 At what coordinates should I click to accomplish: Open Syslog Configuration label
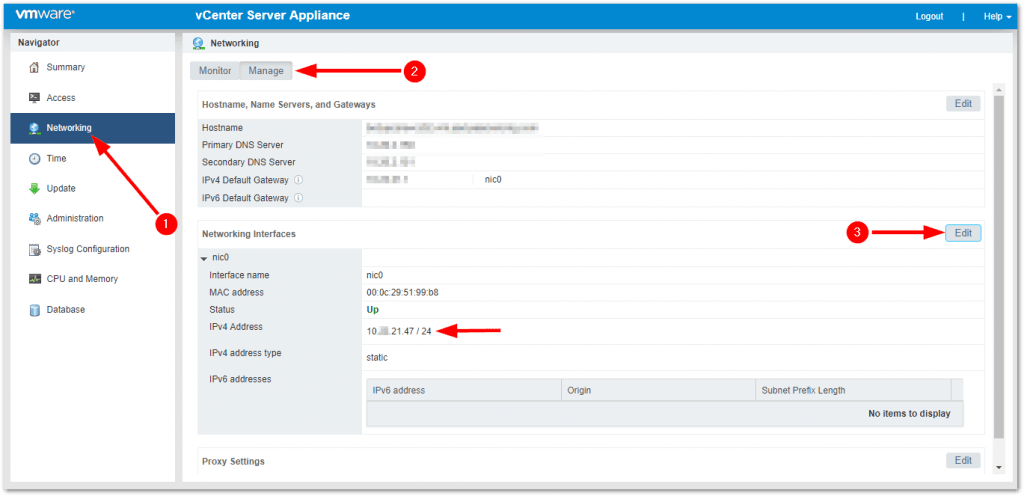[x=88, y=249]
